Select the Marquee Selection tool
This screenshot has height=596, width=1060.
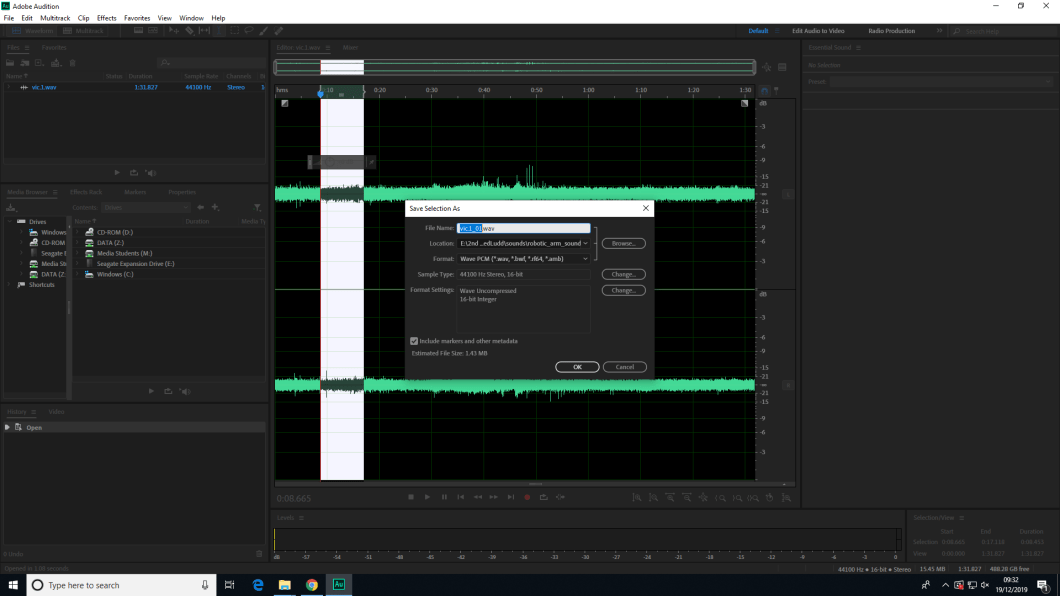point(235,30)
